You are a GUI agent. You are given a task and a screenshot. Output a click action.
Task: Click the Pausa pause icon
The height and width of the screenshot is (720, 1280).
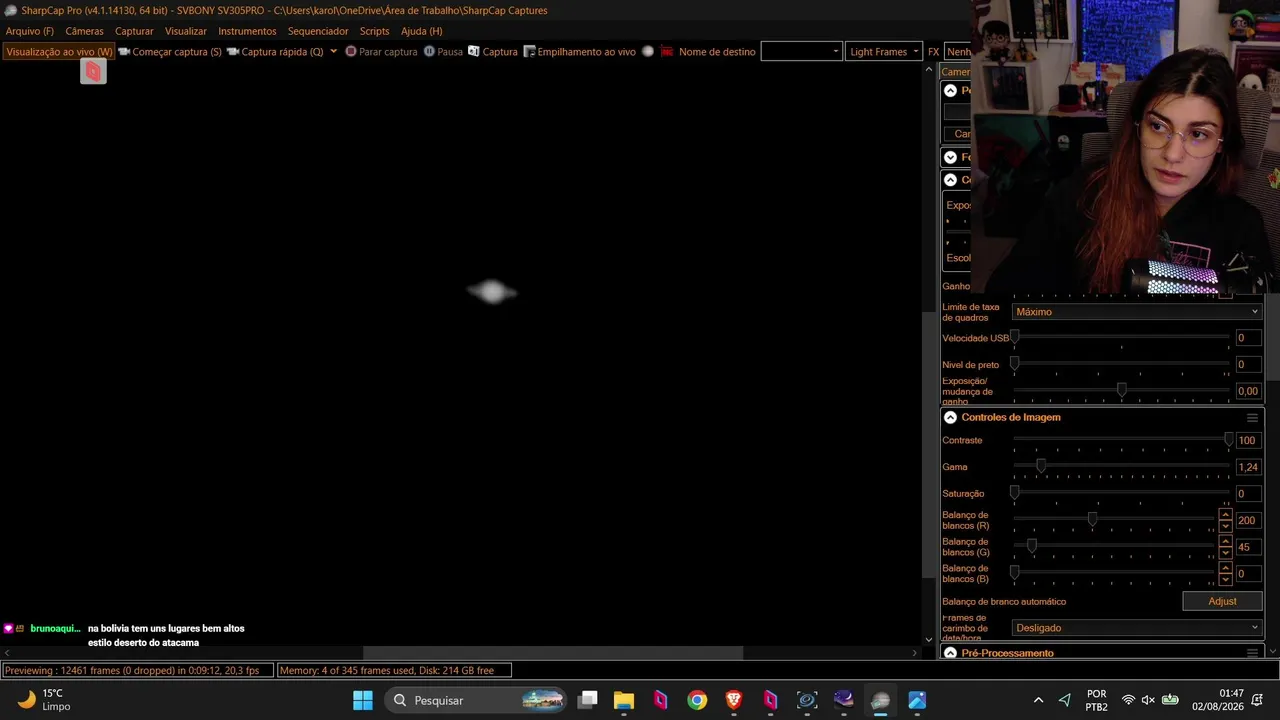[429, 51]
